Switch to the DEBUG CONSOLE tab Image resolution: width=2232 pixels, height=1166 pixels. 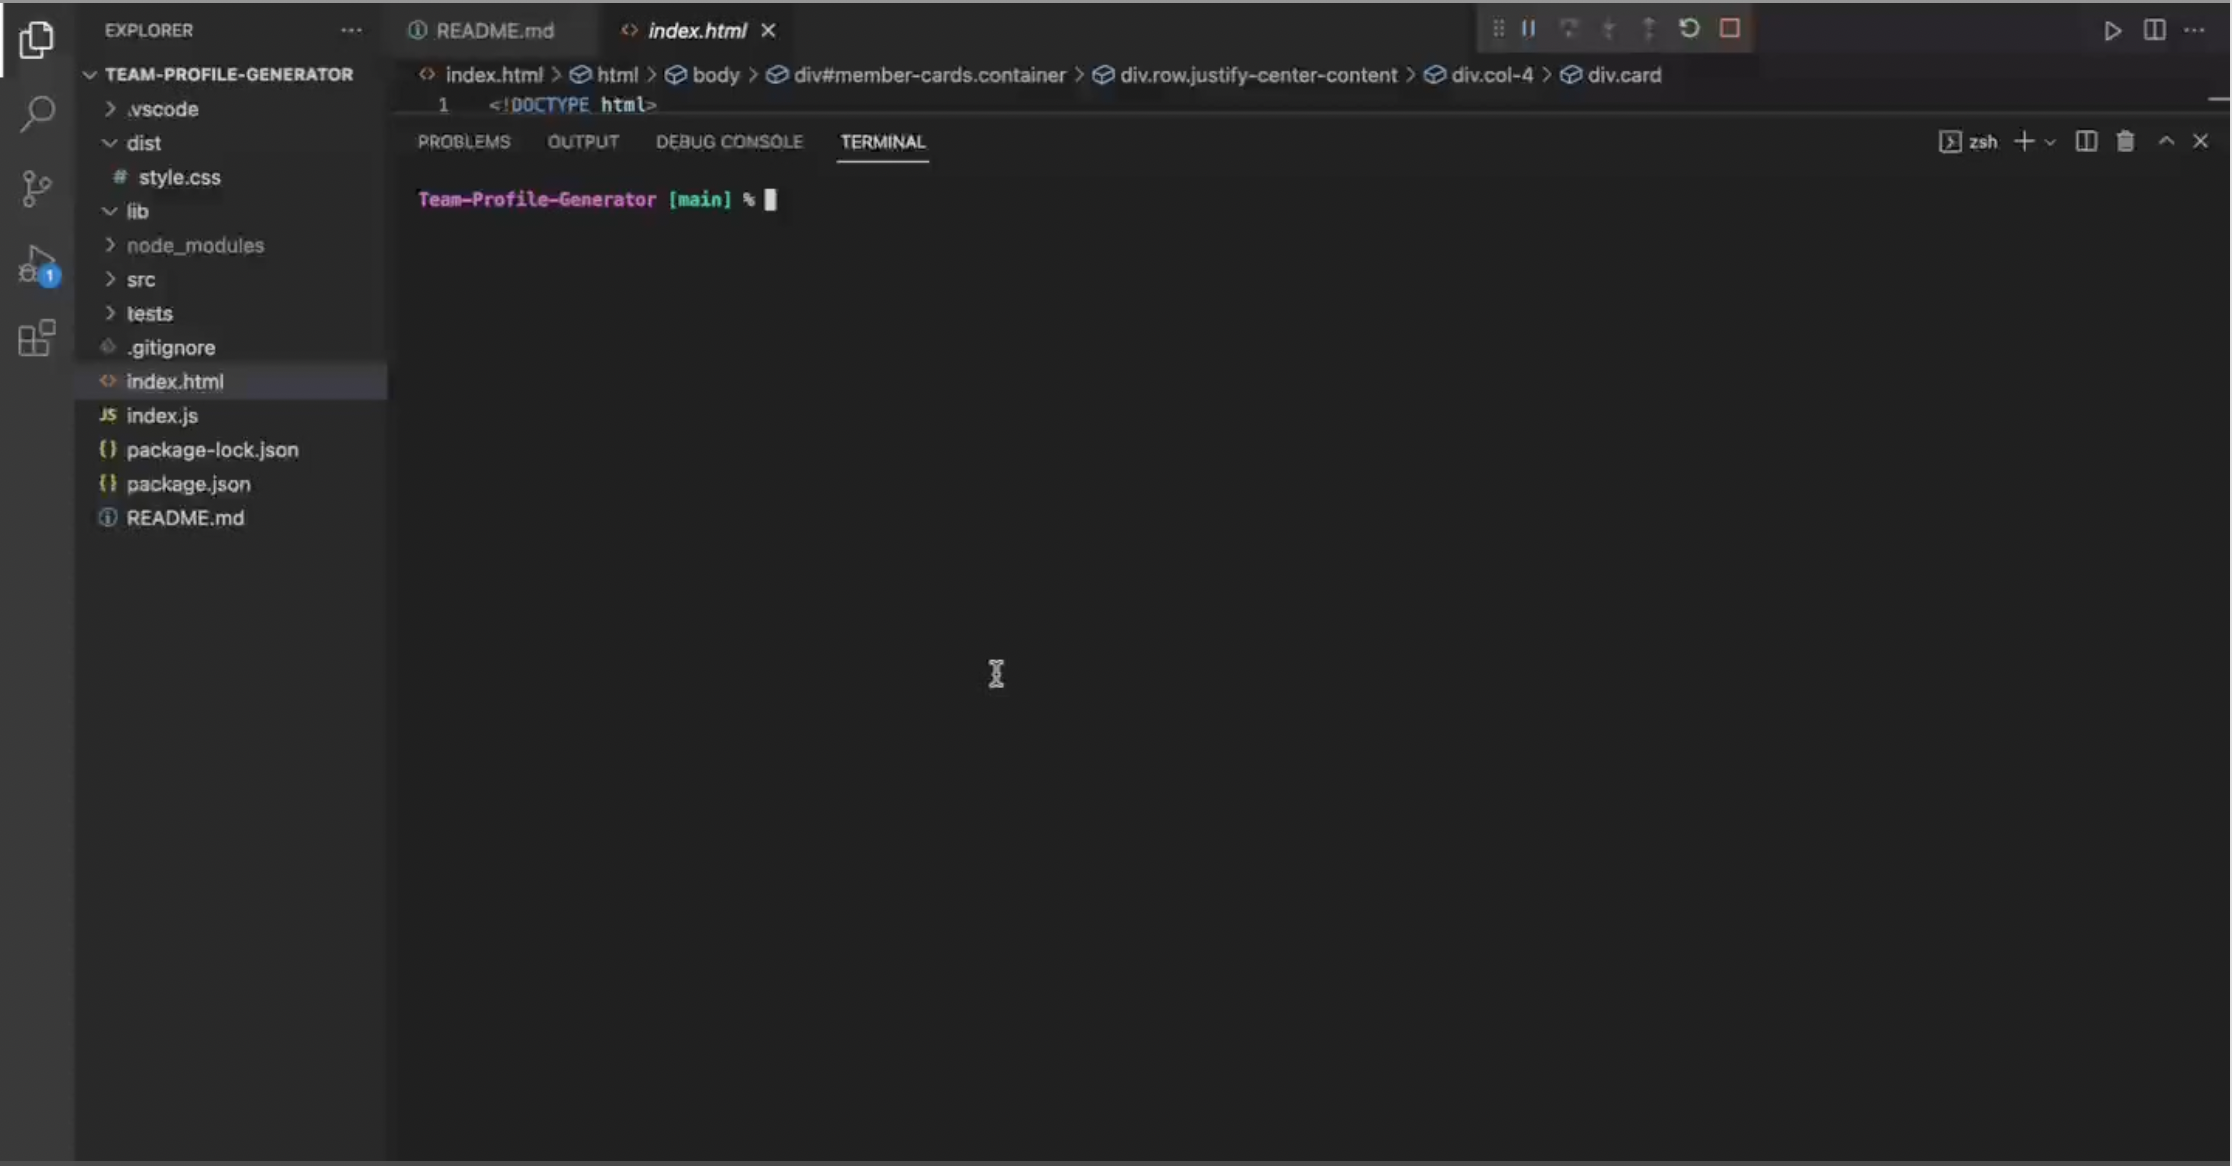click(x=729, y=141)
